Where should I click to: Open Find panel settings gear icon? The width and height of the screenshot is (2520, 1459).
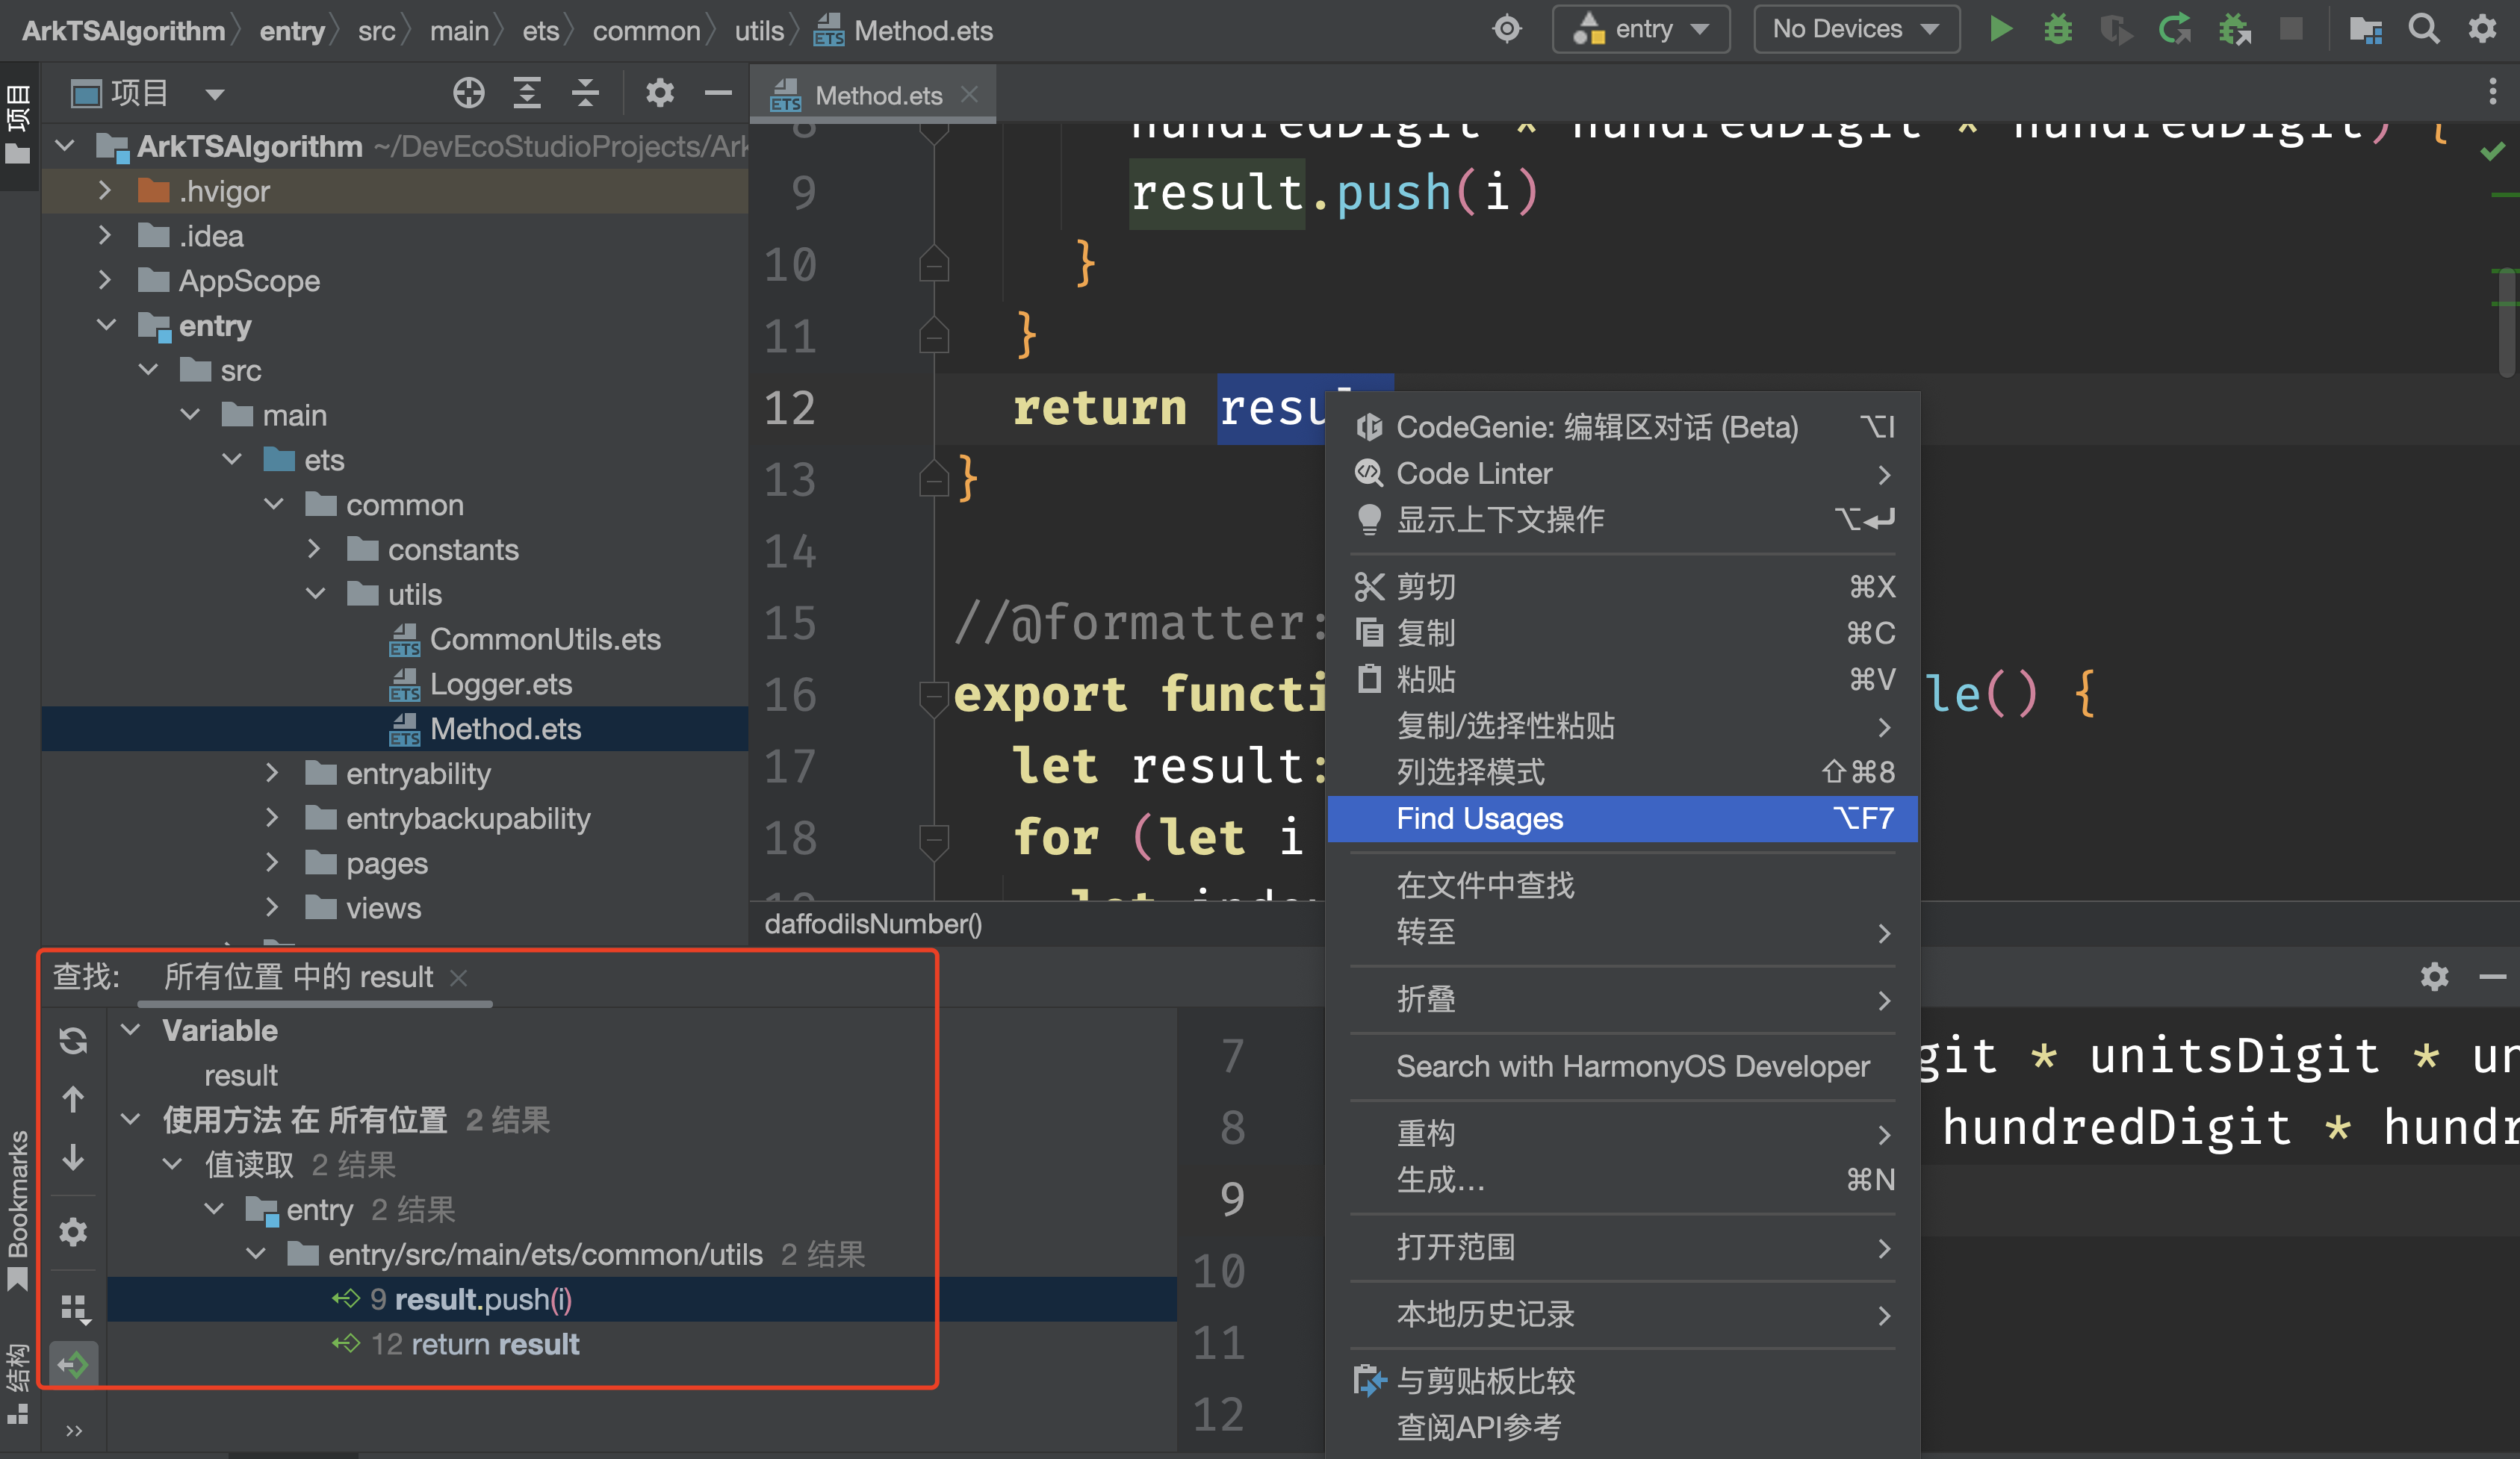coord(73,1231)
